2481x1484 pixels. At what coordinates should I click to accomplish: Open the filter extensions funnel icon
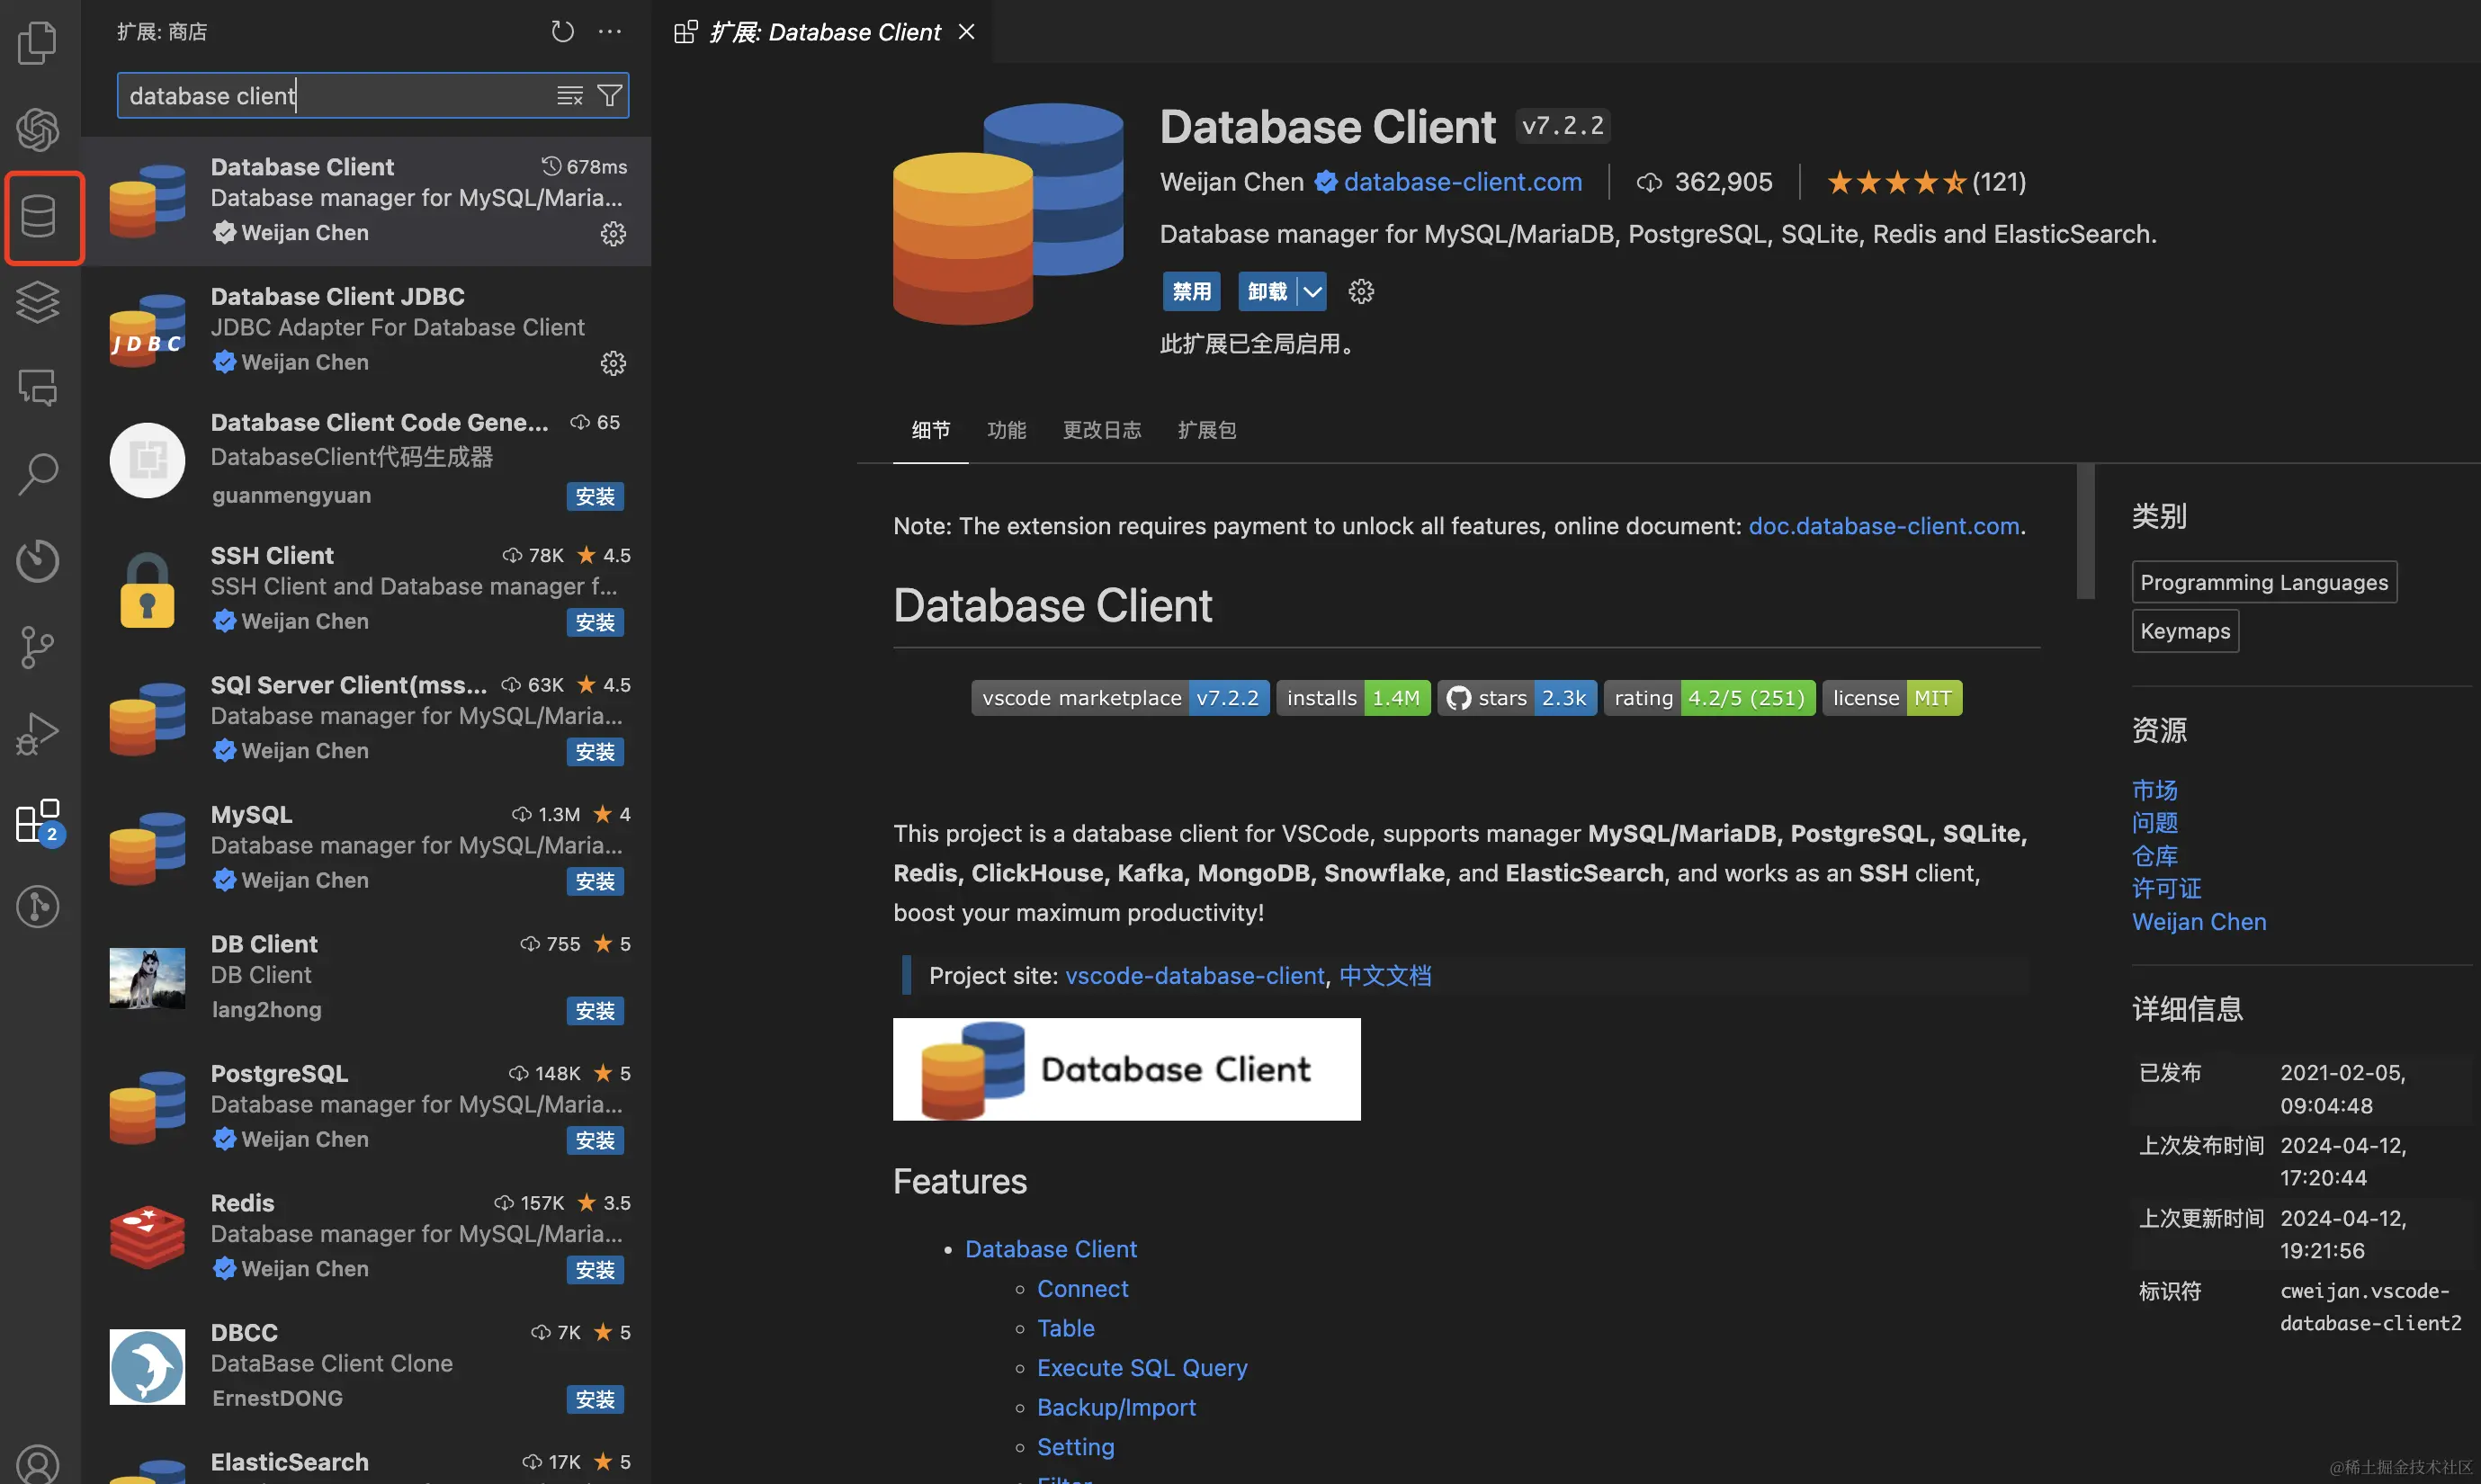(609, 96)
